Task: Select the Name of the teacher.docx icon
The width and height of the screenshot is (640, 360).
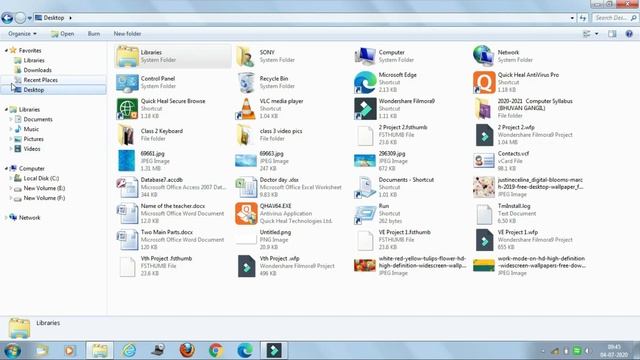Action: (x=127, y=213)
